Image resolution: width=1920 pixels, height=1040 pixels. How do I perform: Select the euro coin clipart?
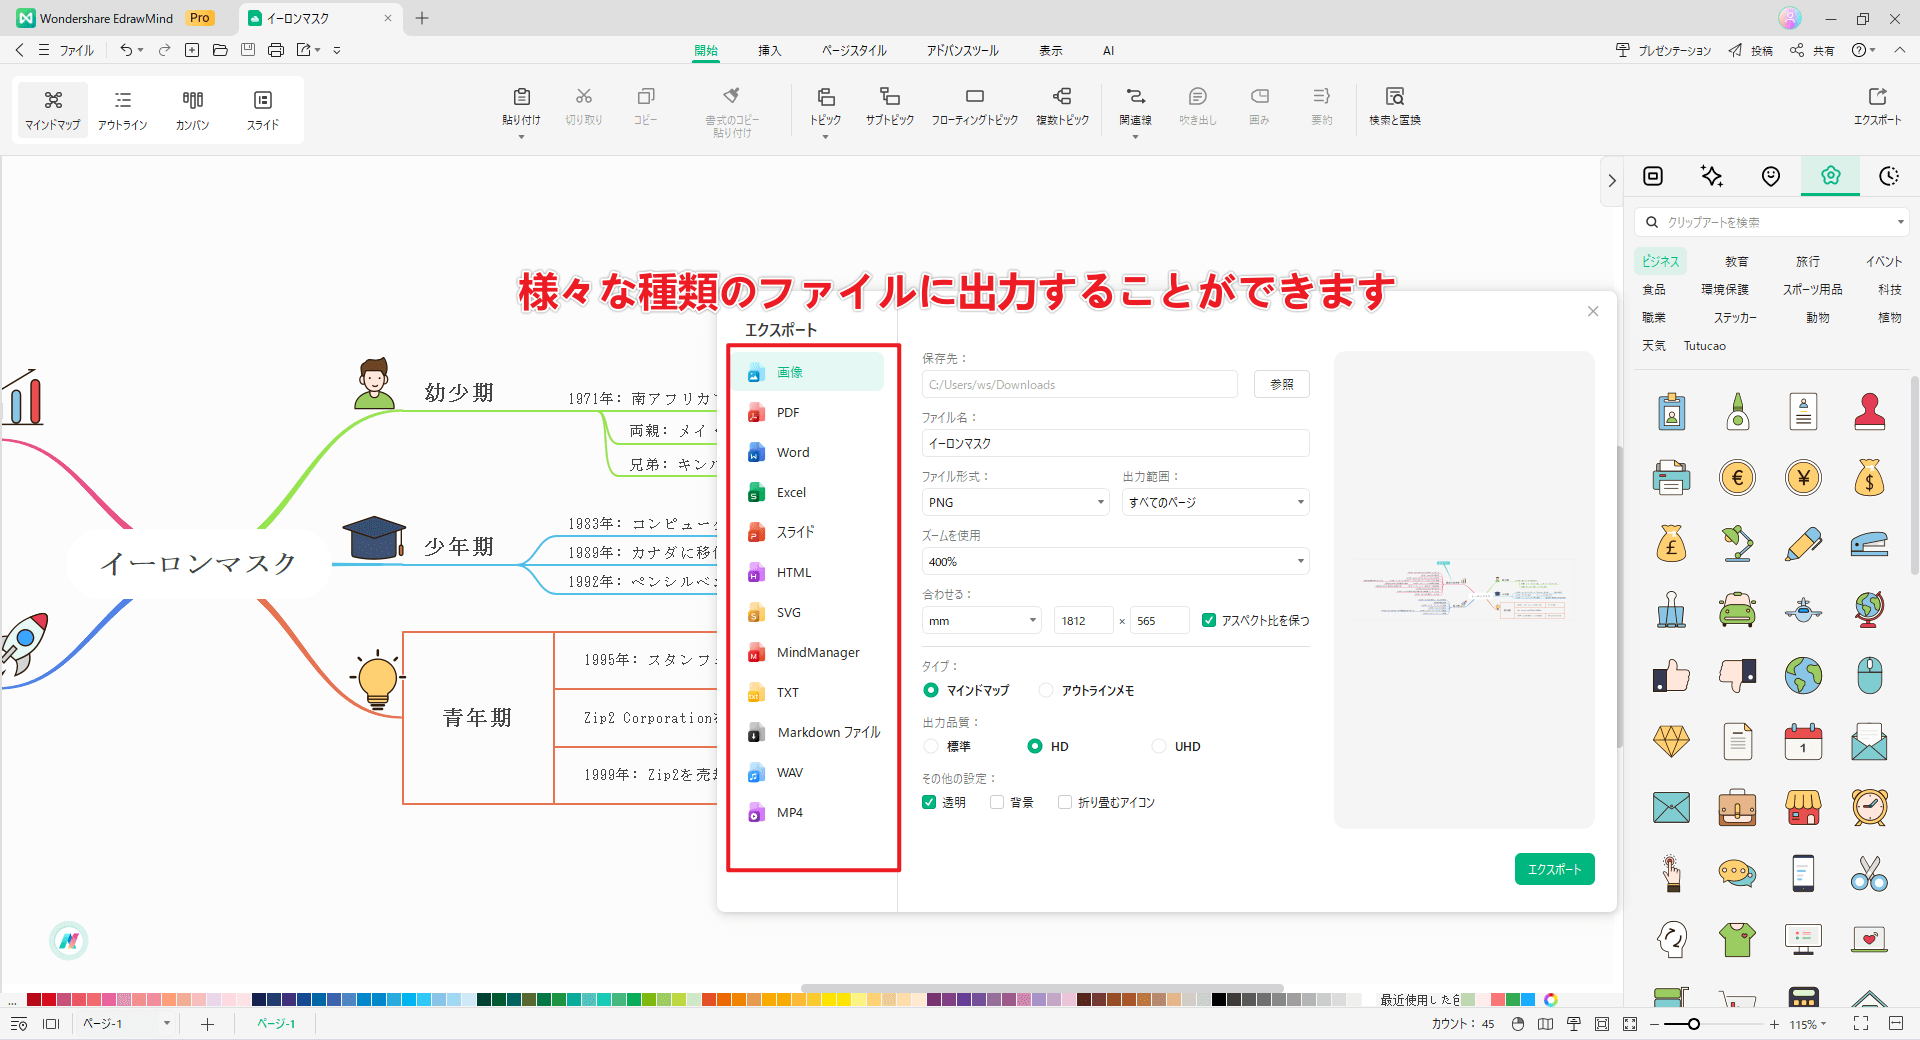(x=1738, y=478)
